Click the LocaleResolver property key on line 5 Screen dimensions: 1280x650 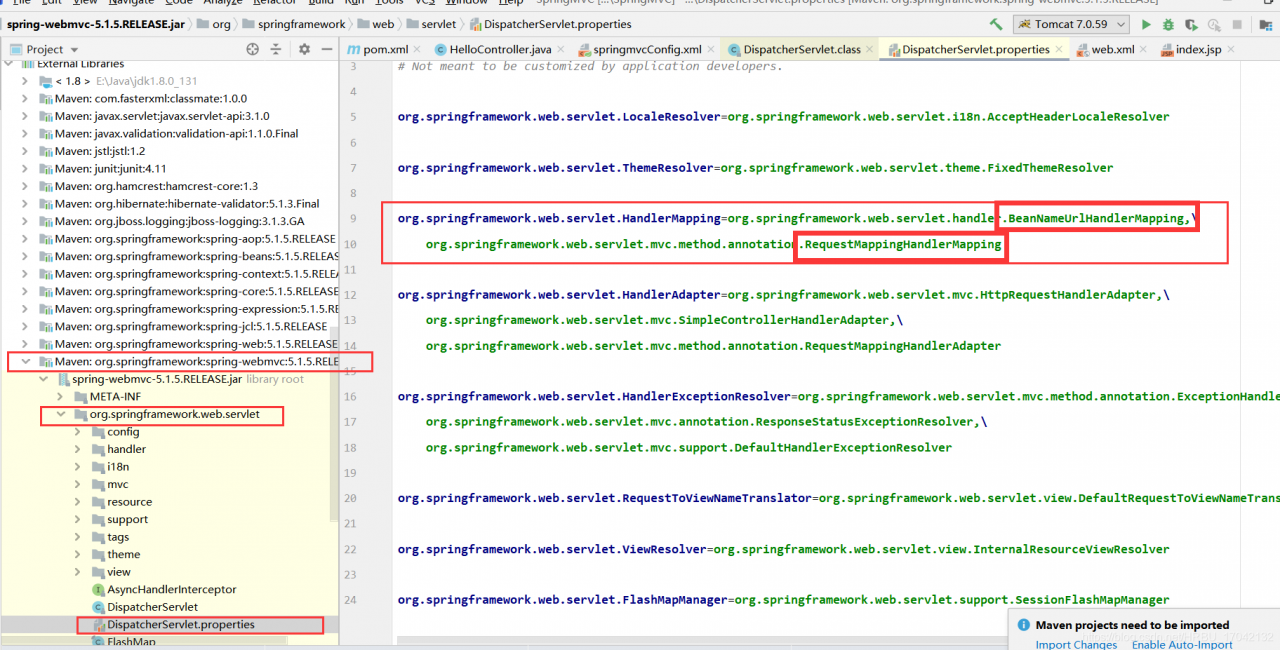pos(559,117)
